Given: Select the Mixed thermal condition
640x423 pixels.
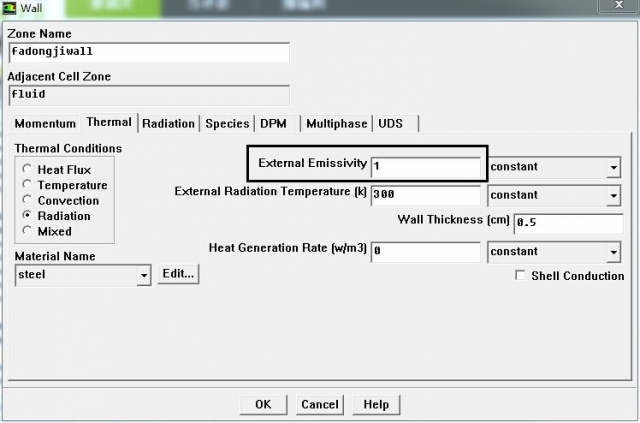Looking at the screenshot, I should [28, 231].
